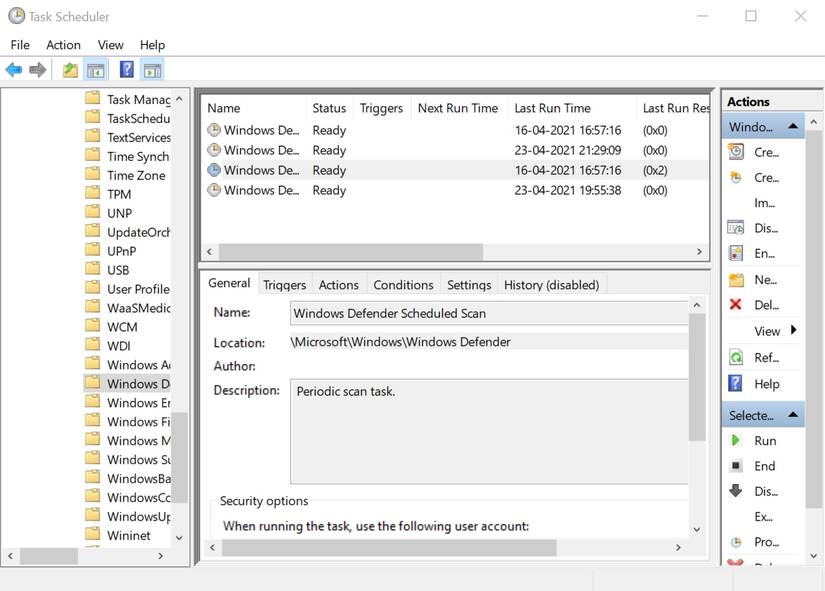This screenshot has height=591, width=825.
Task: Toggle the show/hide action pane icon
Action: (153, 69)
